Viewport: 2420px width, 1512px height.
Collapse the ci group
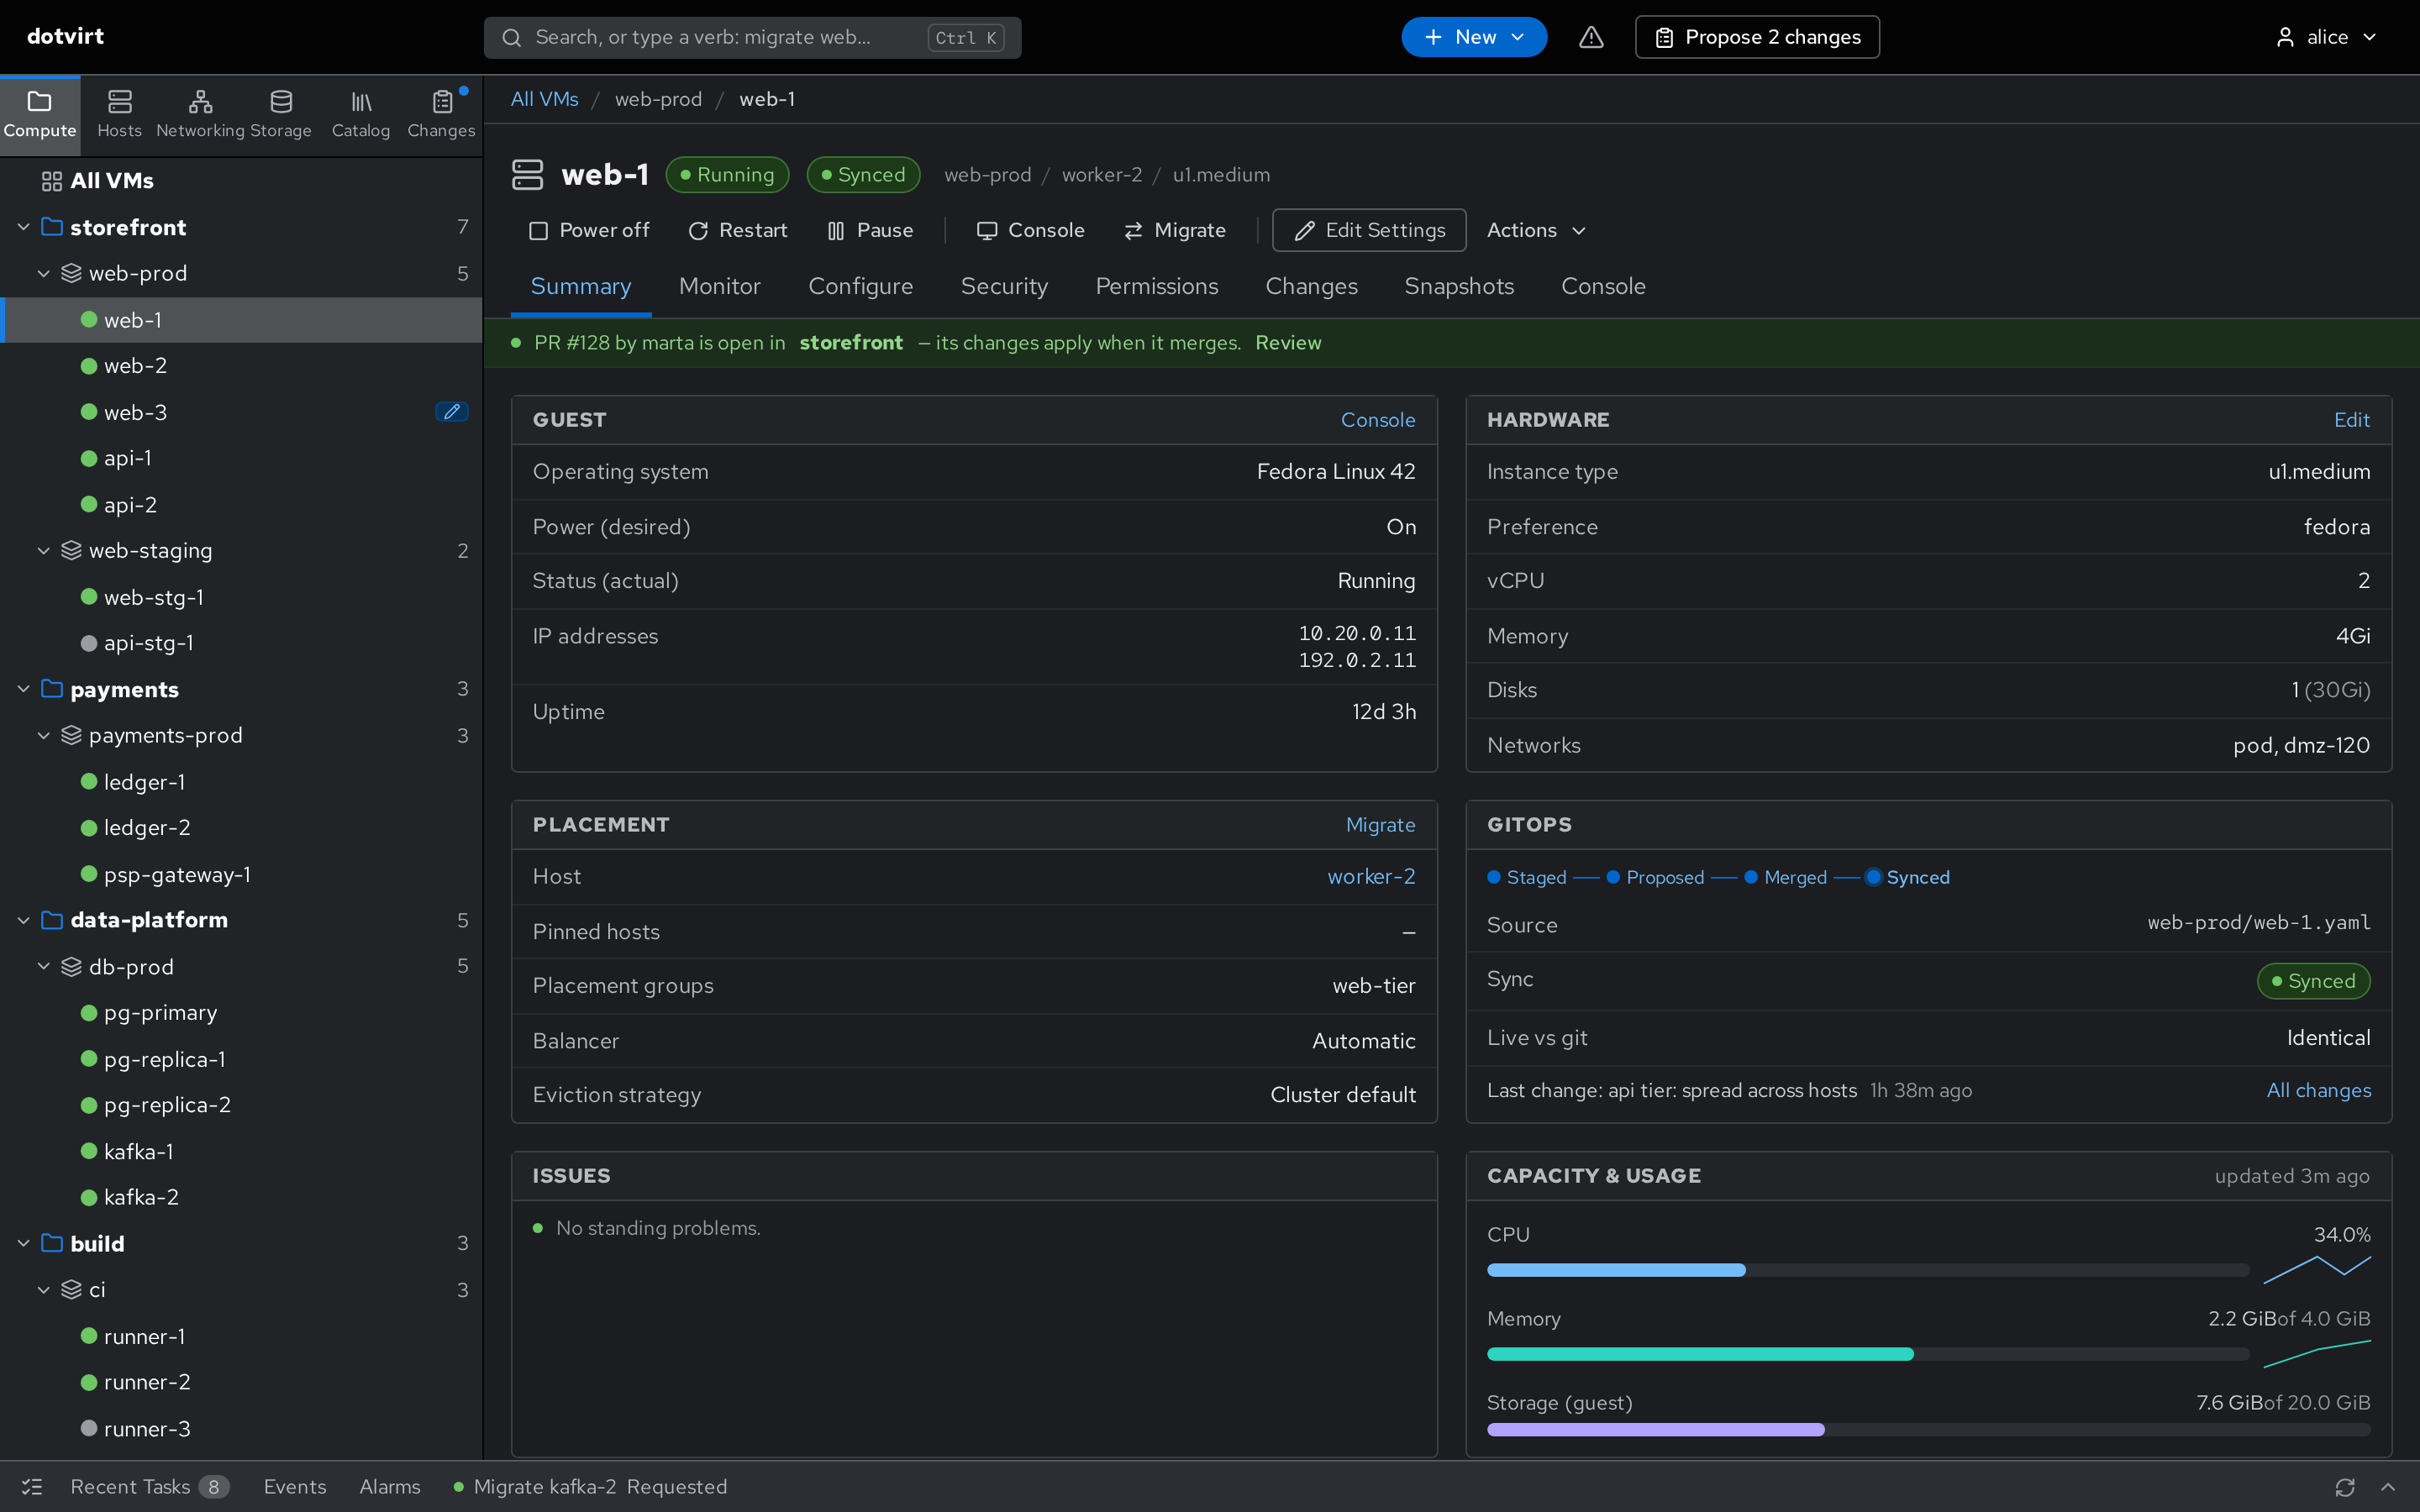coord(43,1290)
